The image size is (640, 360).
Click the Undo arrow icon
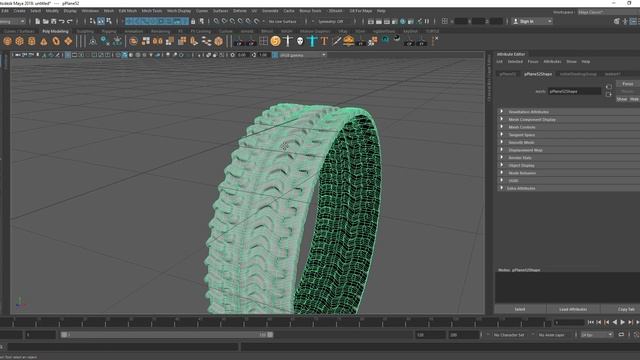coord(62,21)
